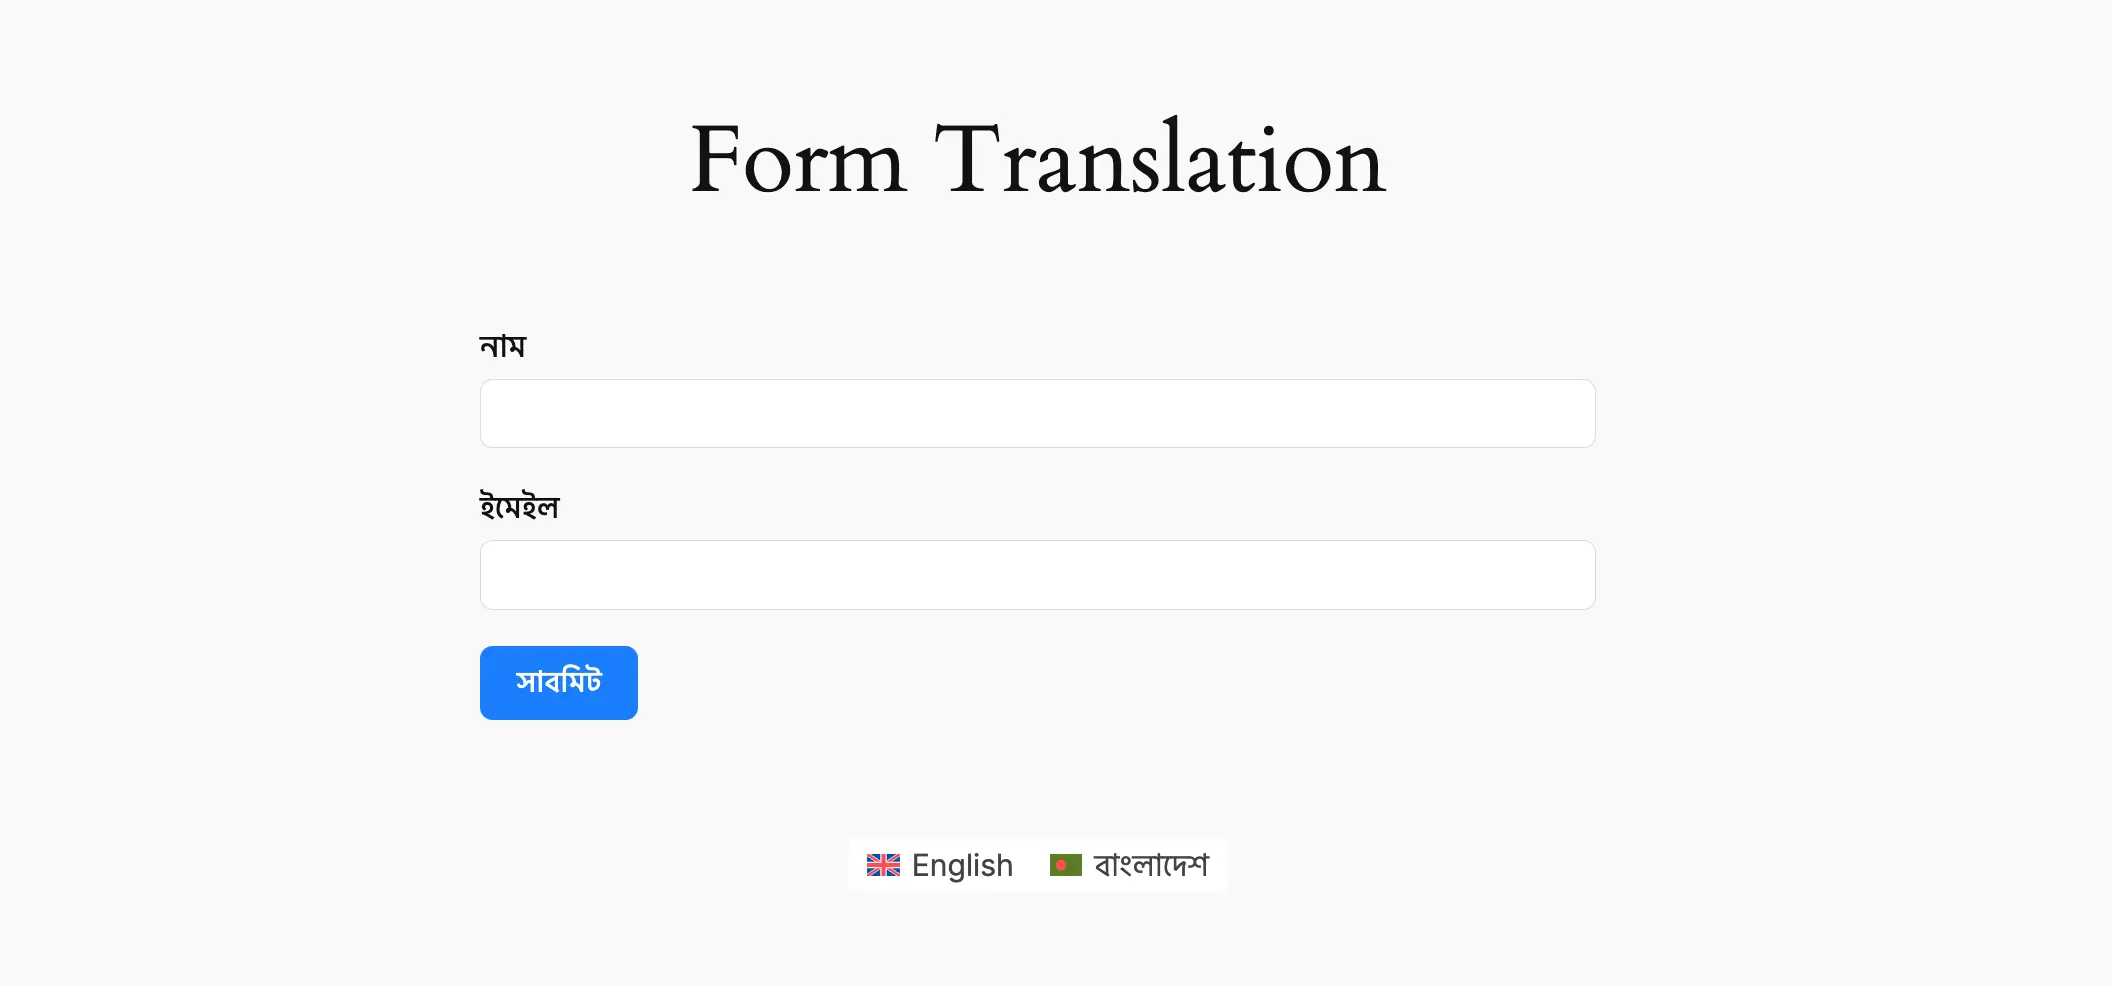
Task: Select the green and red flag
Action: pyautogui.click(x=1065, y=865)
